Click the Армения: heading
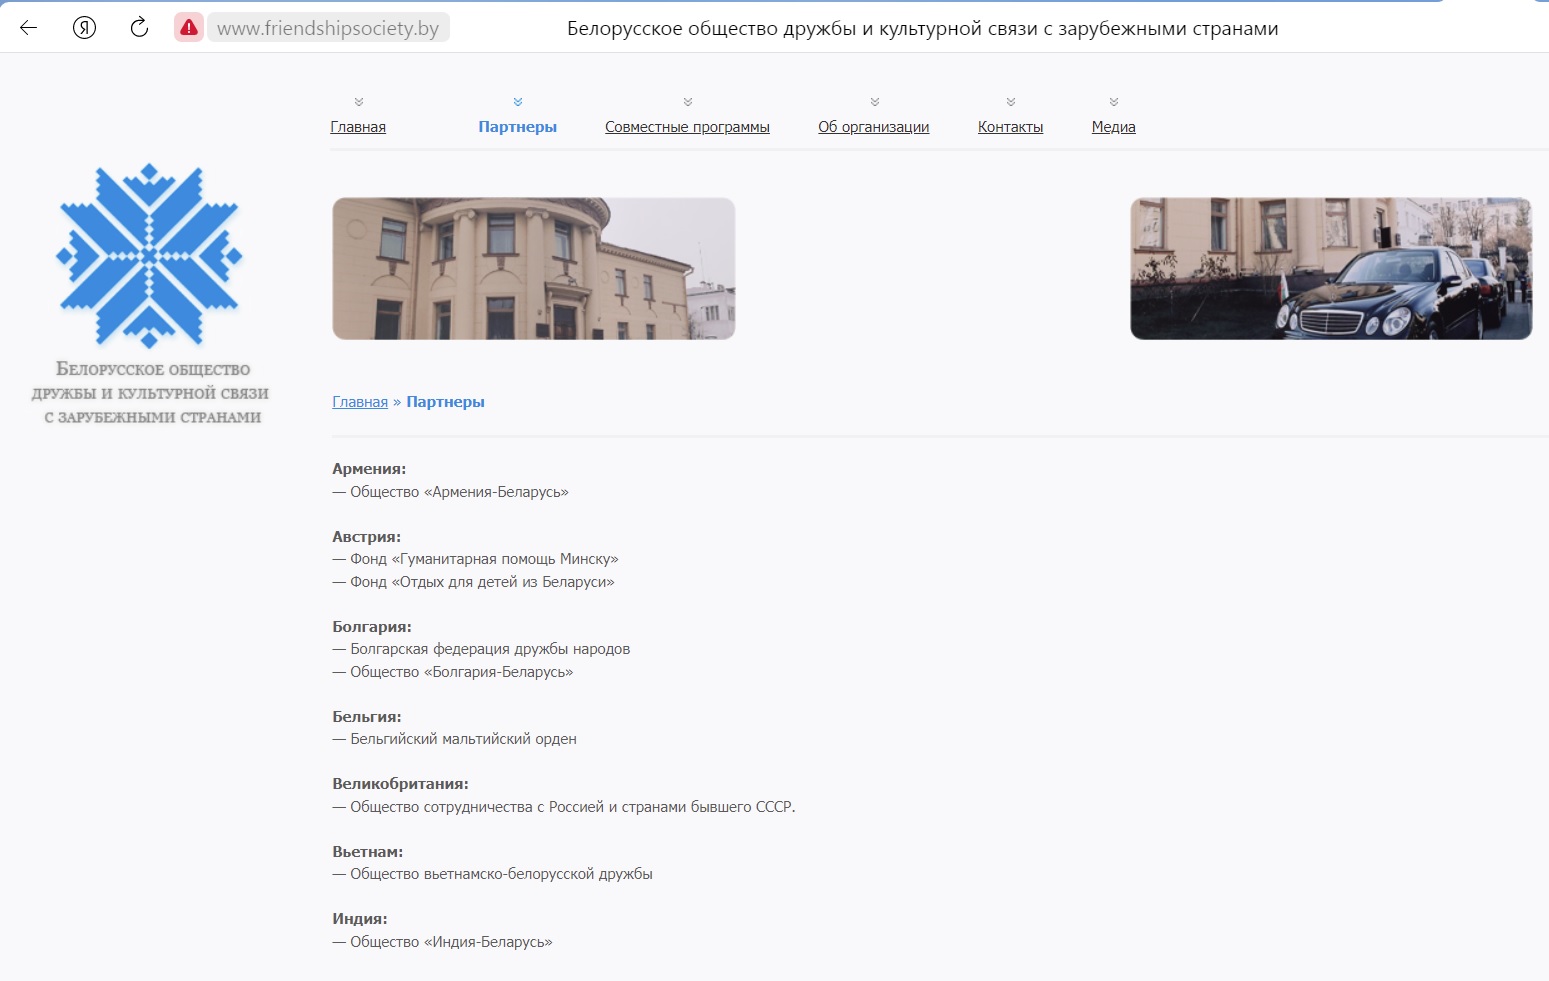This screenshot has width=1549, height=981. tap(369, 469)
